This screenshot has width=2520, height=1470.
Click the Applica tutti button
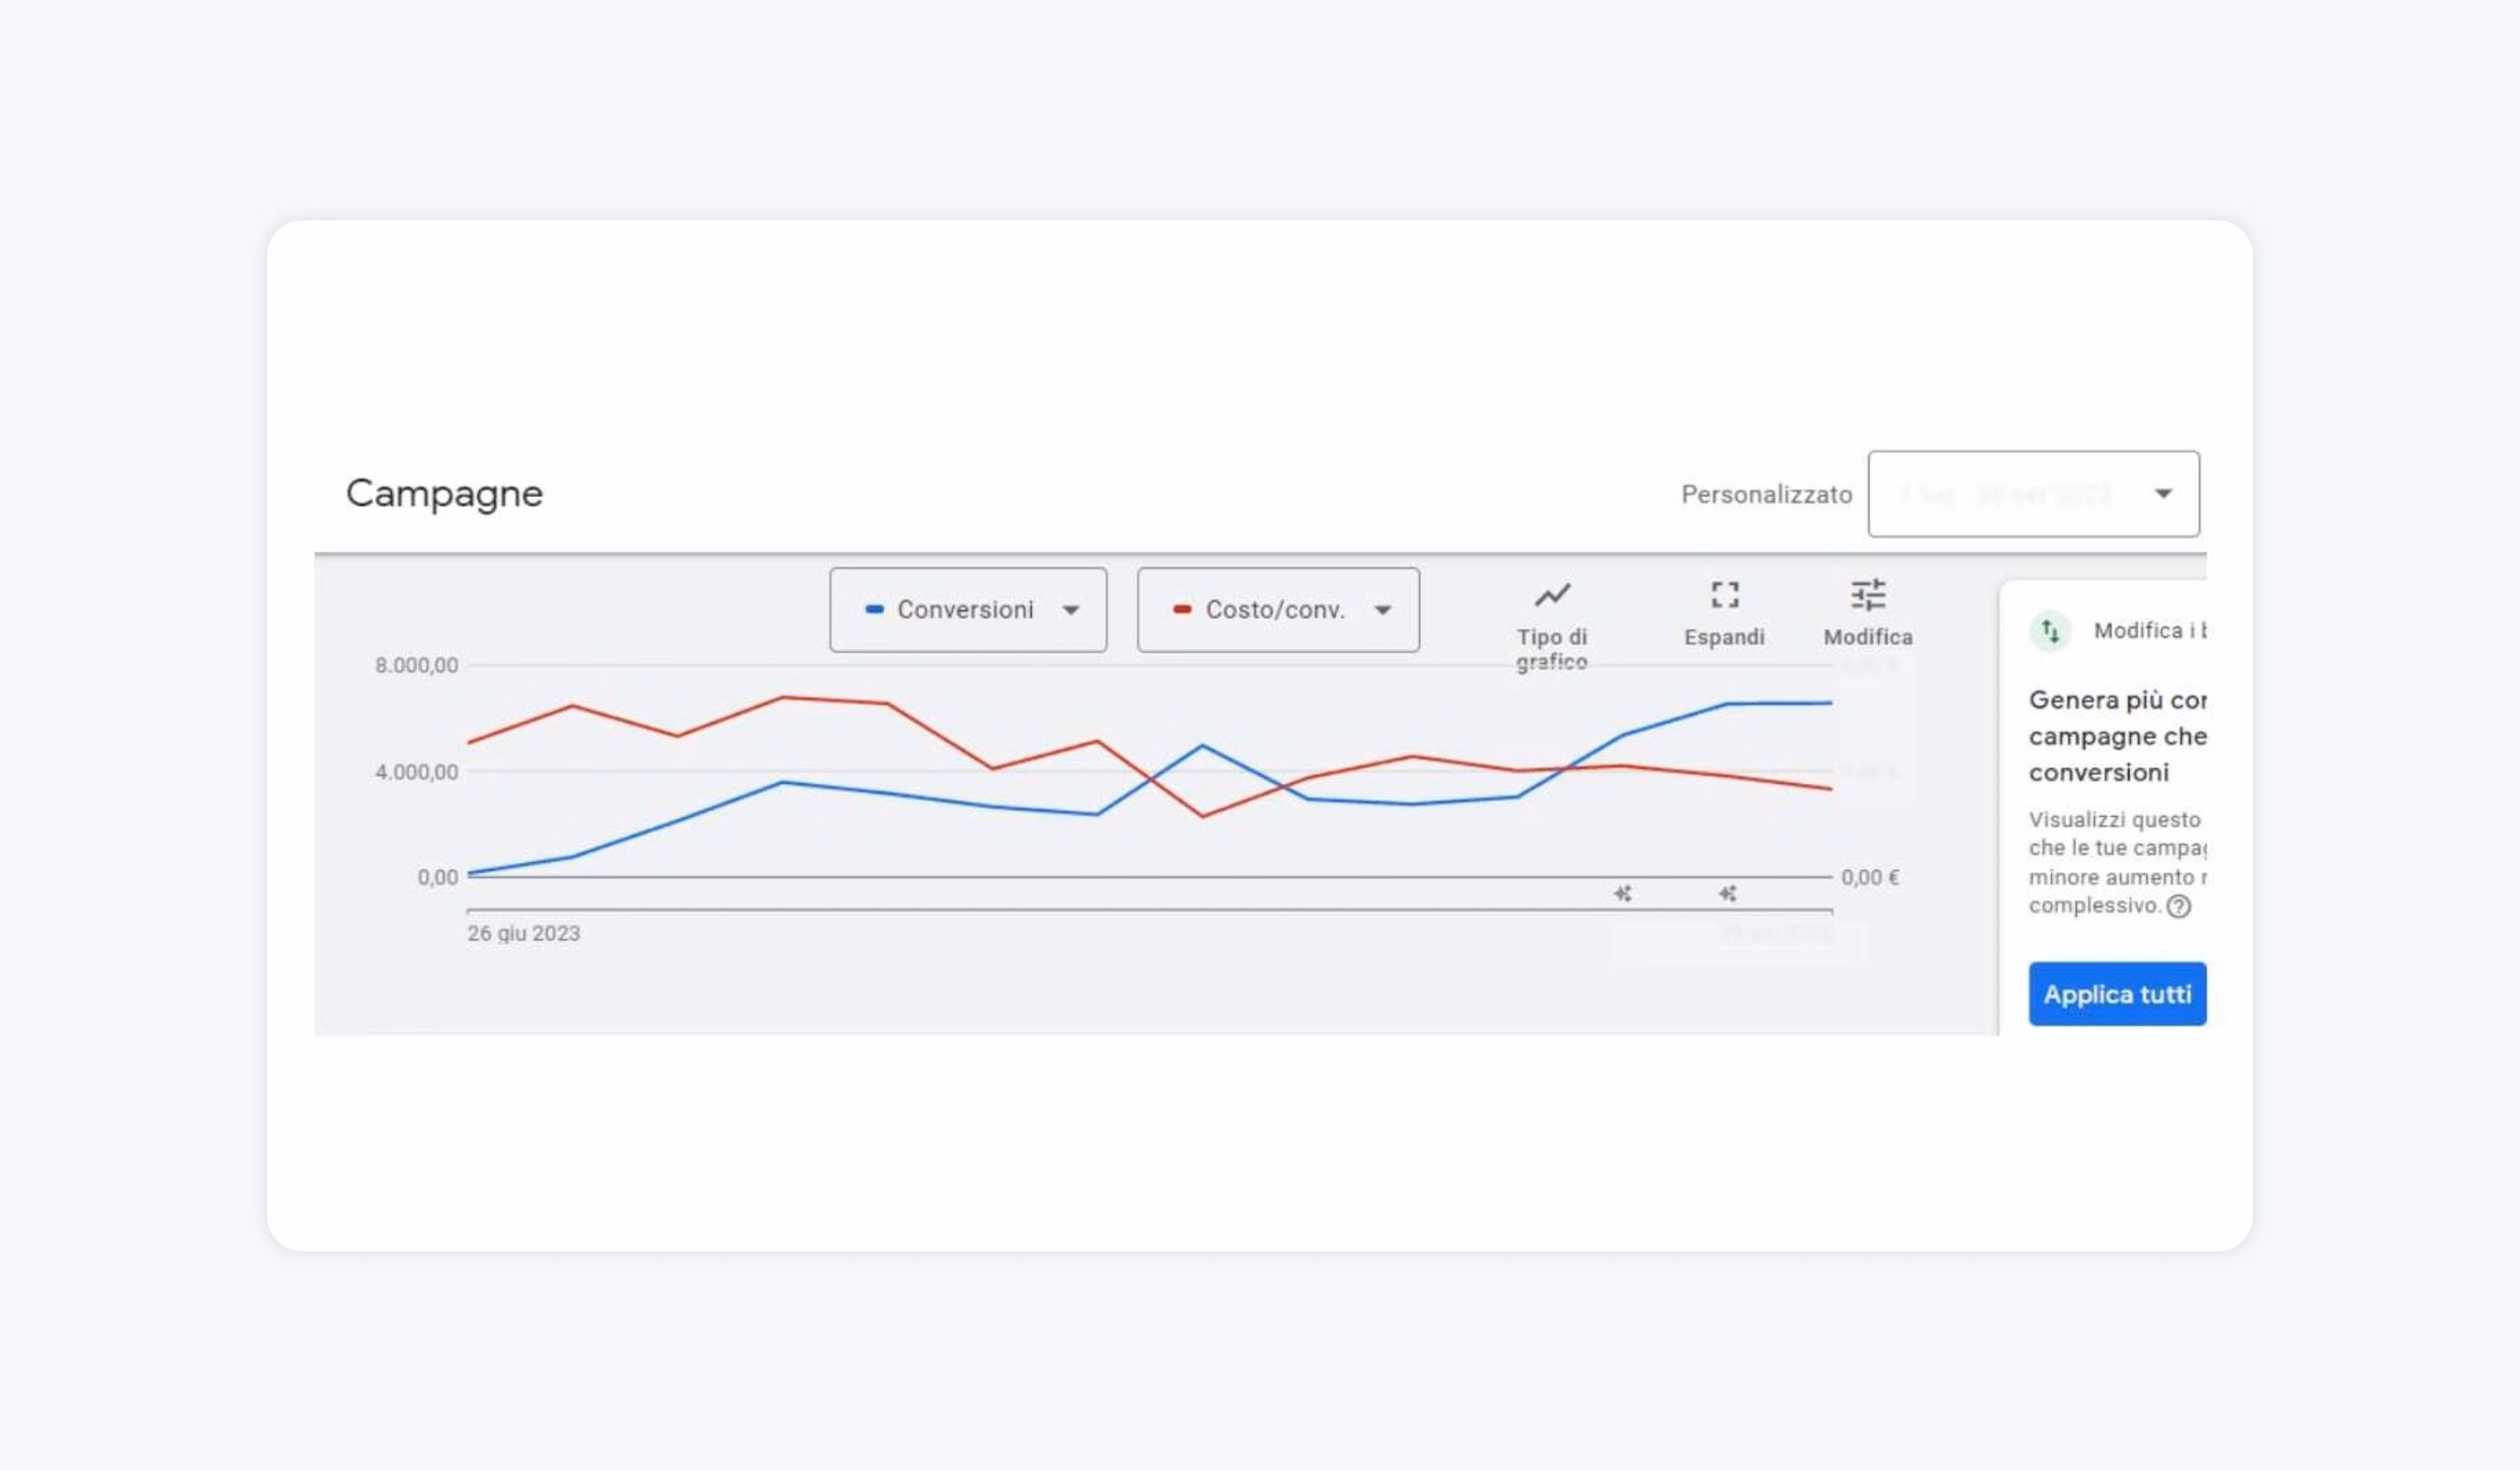tap(2117, 994)
